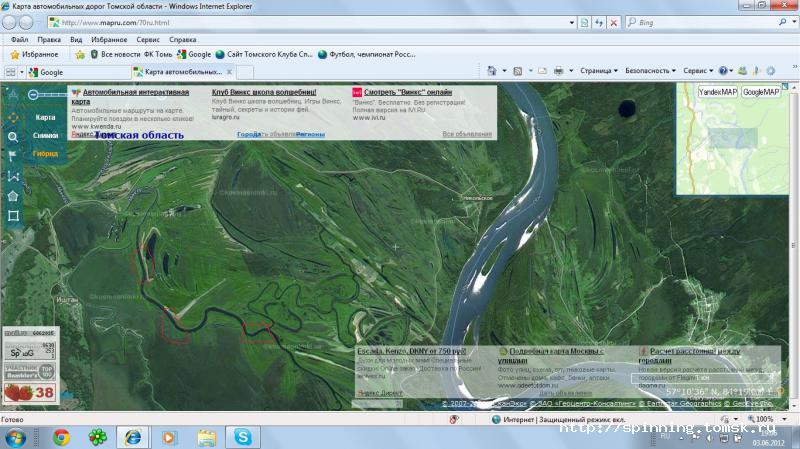
Task: Click the map zoom slider track
Action: [x=52, y=95]
